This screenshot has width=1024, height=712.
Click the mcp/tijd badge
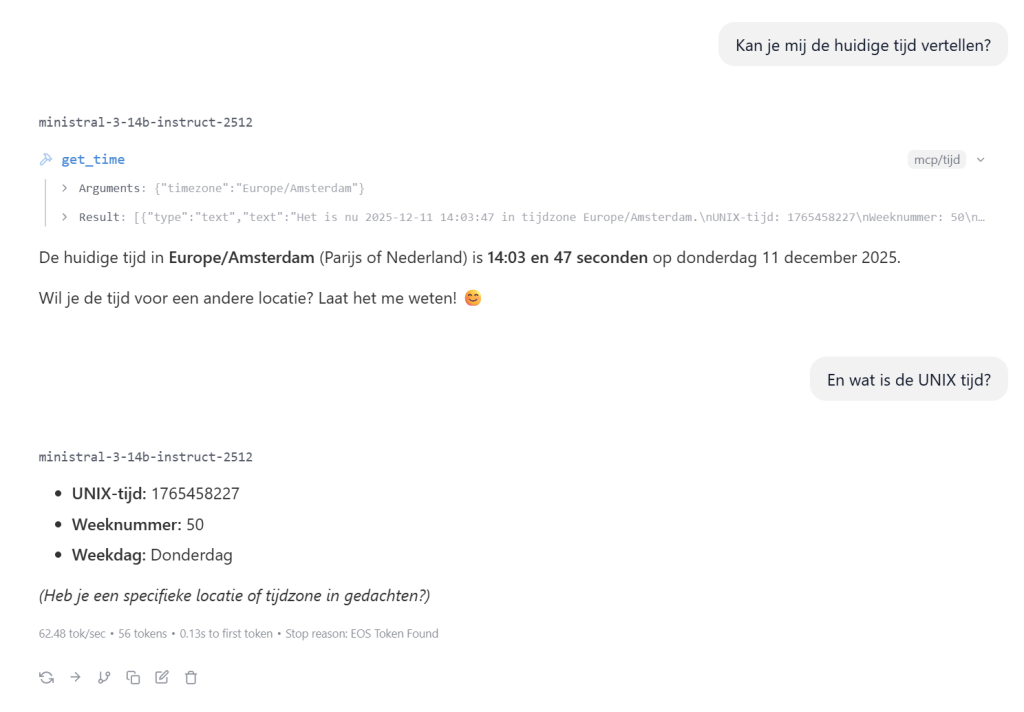tap(937, 160)
